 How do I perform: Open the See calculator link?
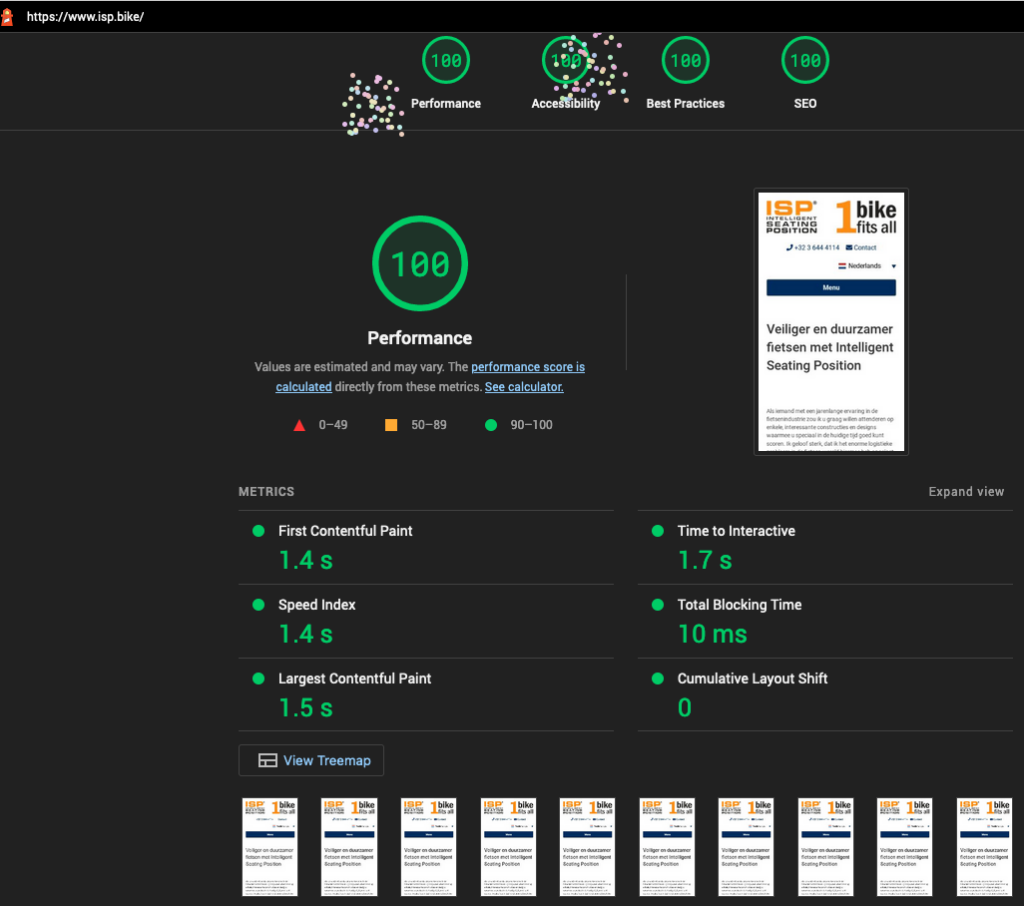point(524,387)
